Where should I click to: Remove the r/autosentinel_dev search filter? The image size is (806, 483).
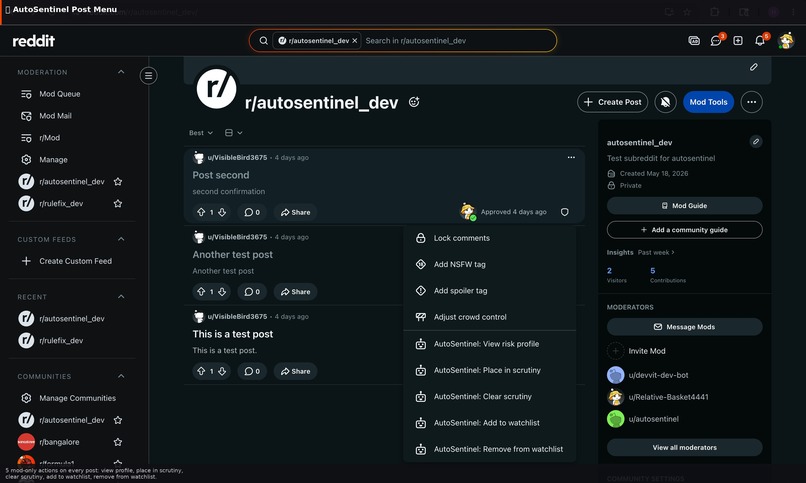point(355,41)
